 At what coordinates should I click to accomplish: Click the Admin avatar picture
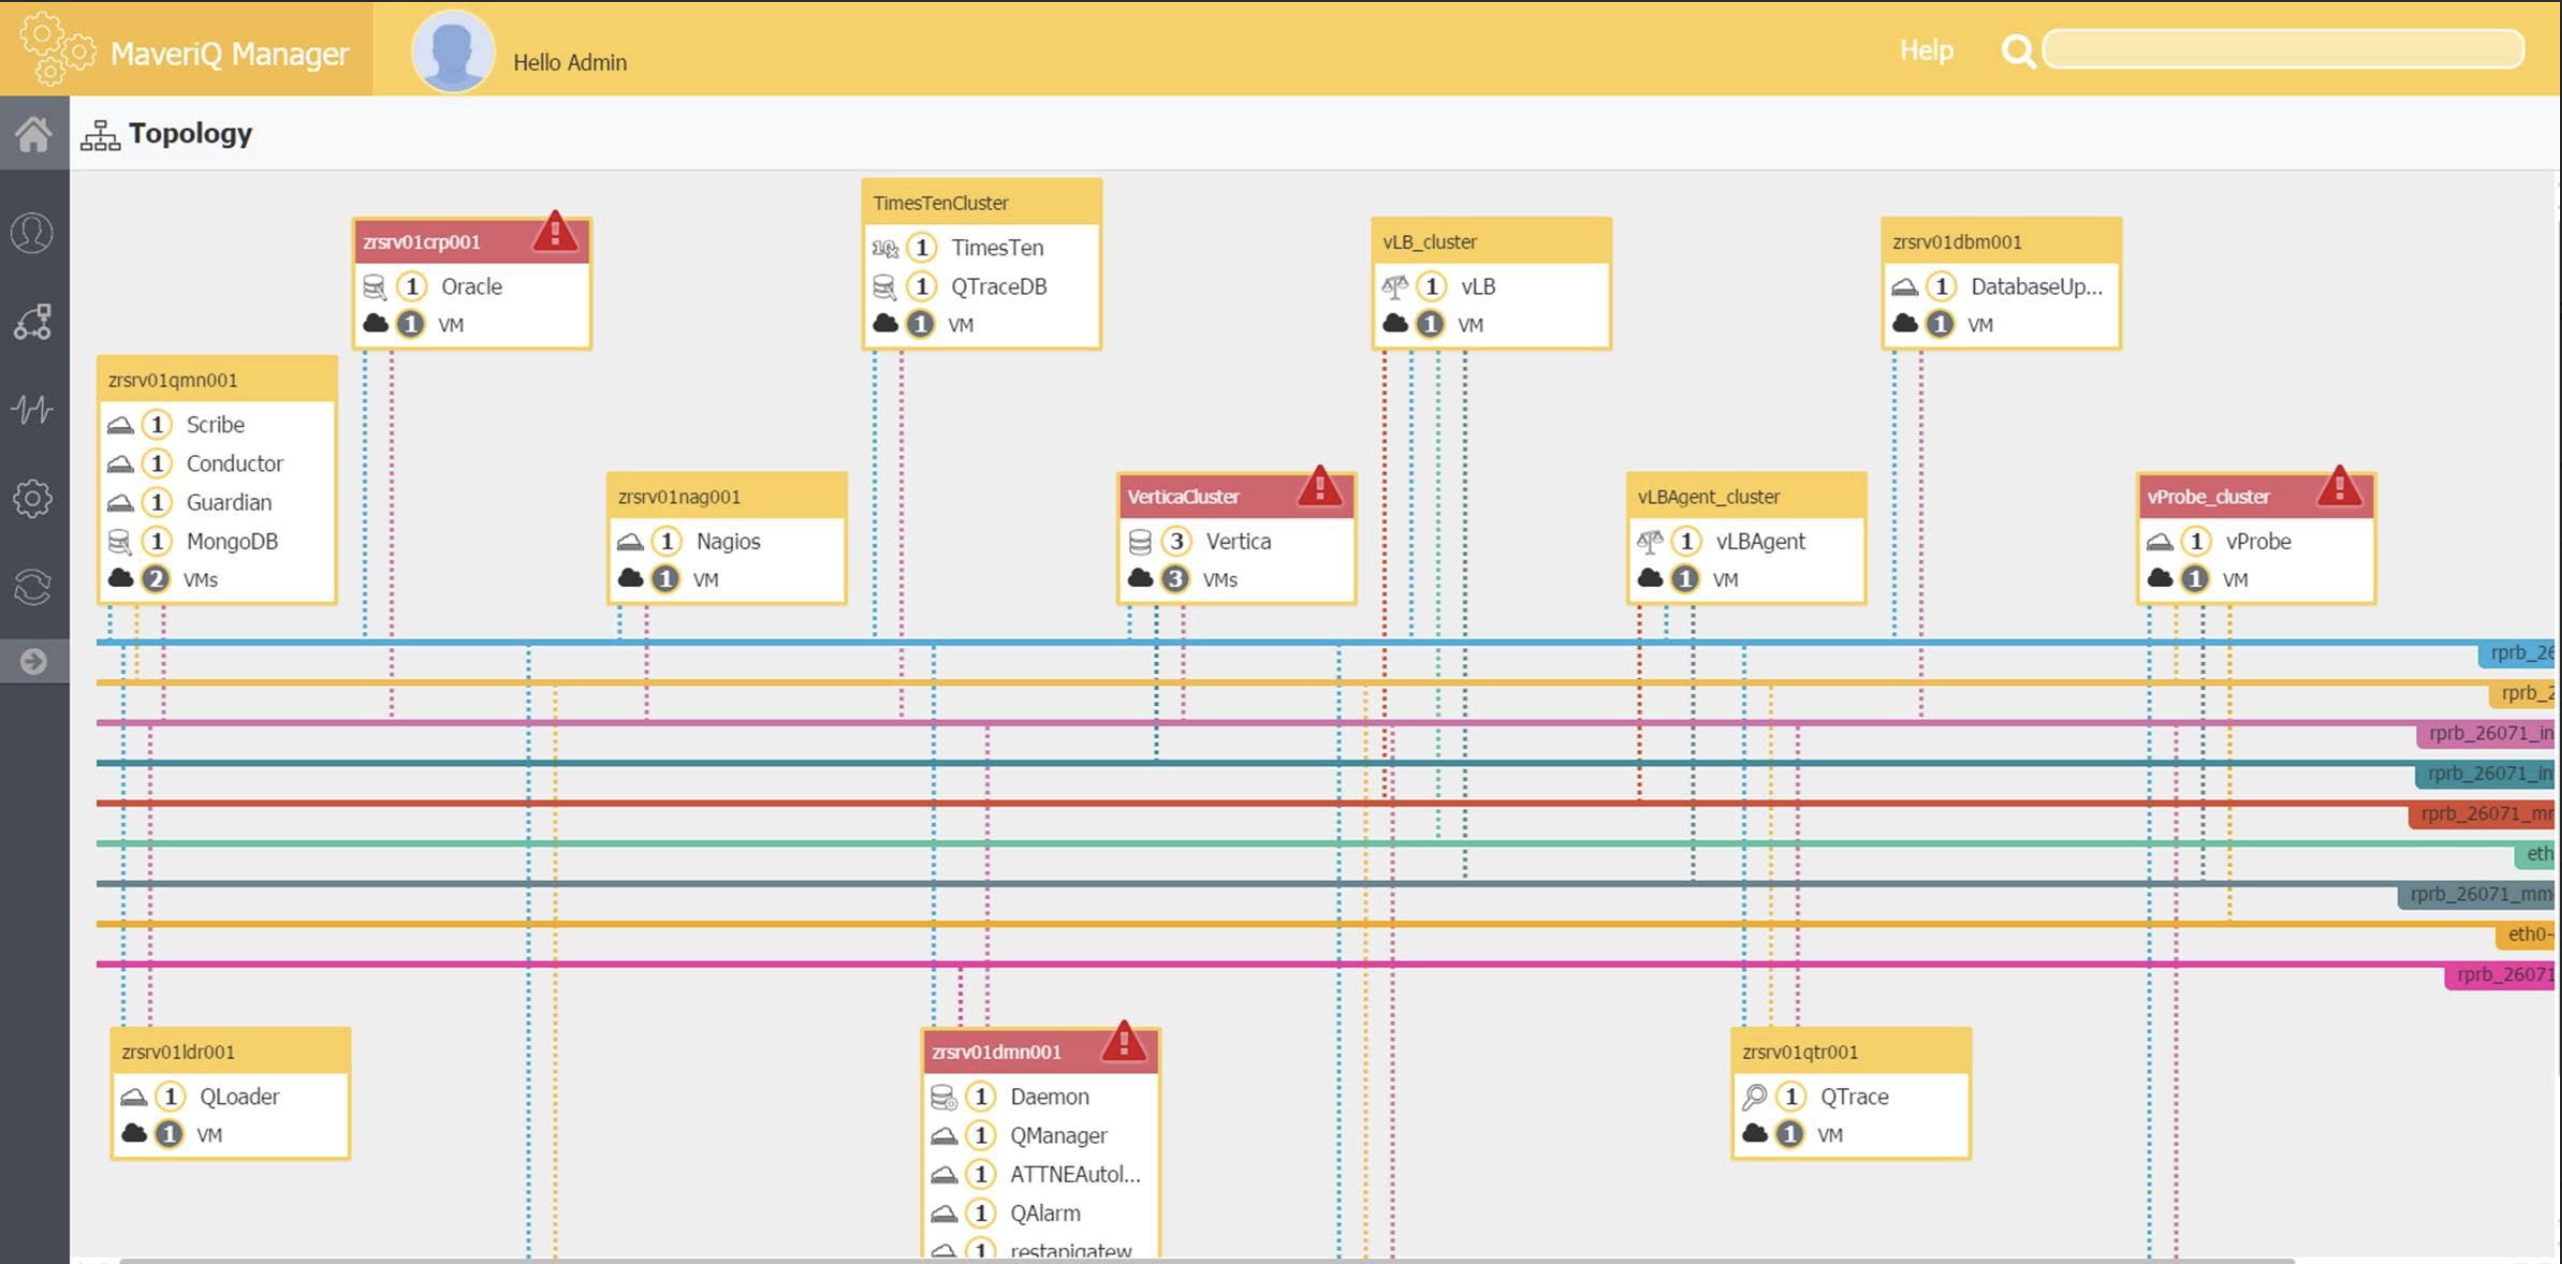[x=452, y=50]
